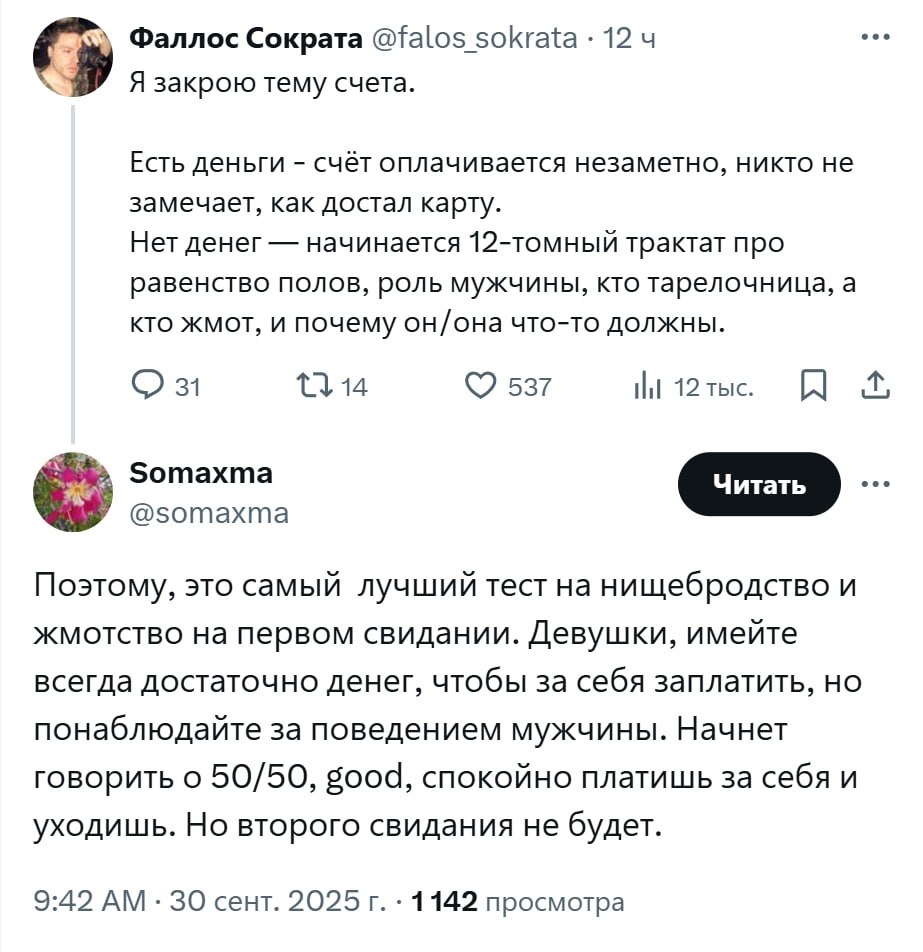
Task: Like the tweet with 537 likes
Action: click(483, 386)
